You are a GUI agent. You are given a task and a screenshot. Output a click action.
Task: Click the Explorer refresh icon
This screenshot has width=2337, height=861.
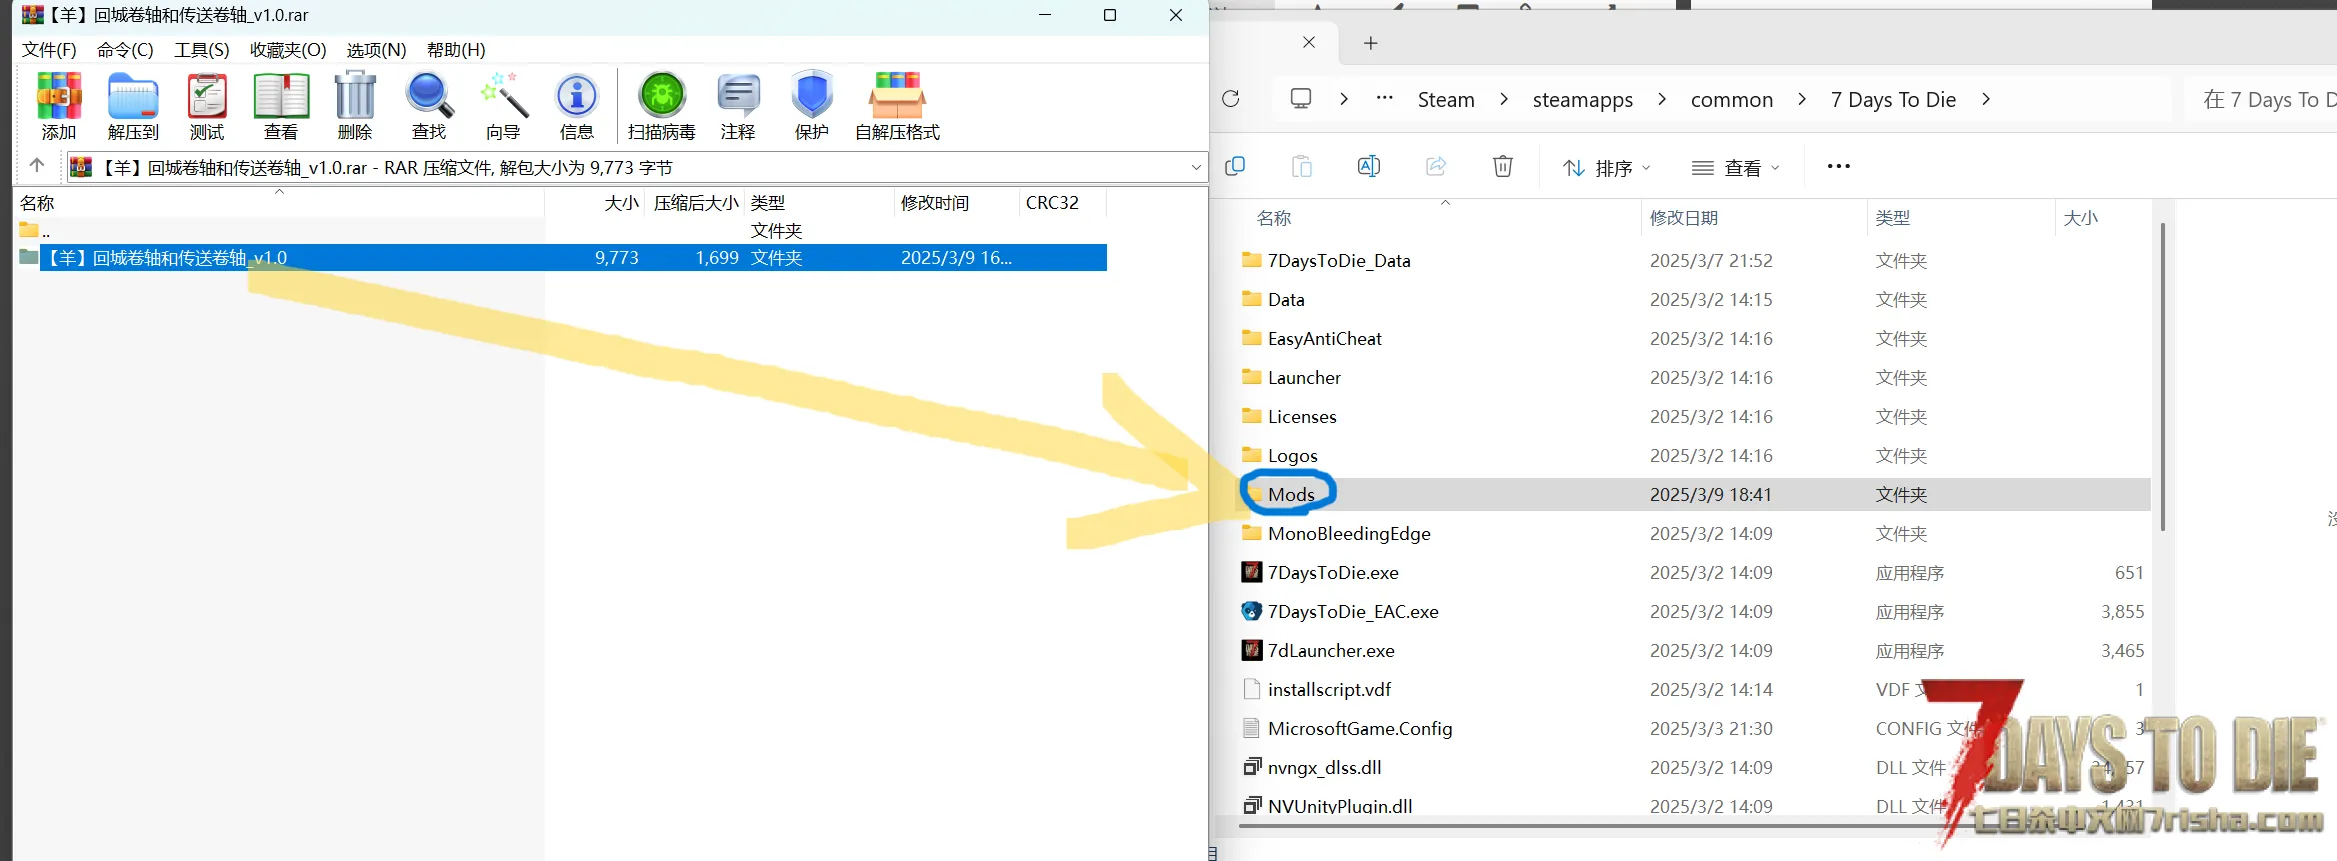1231,99
